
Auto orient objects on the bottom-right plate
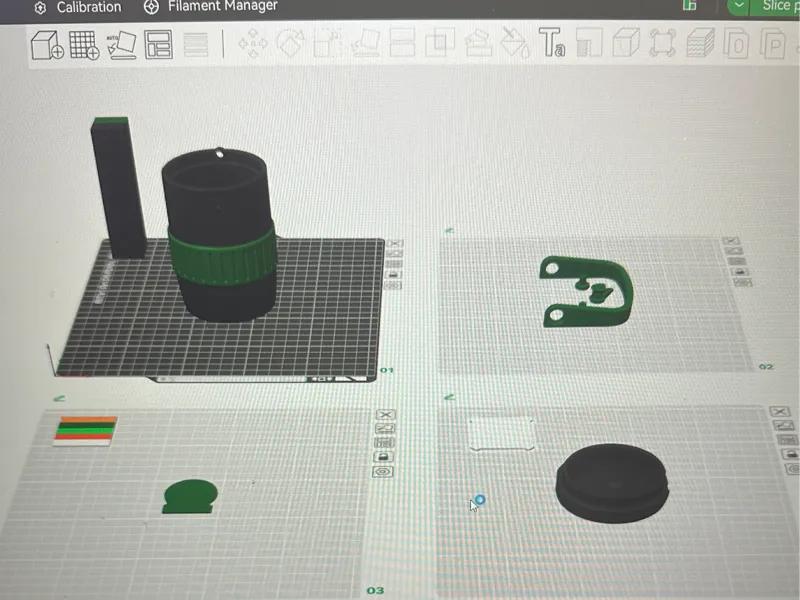(x=784, y=425)
